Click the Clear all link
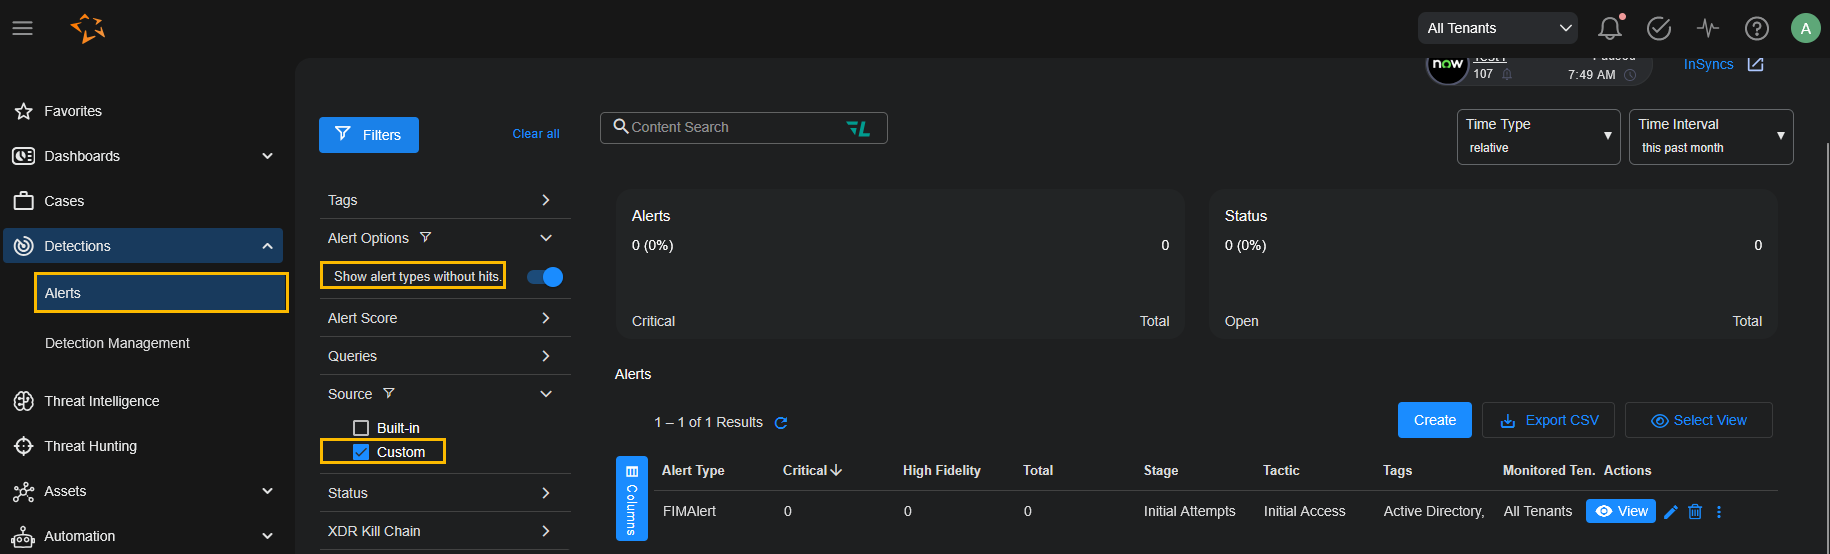 tap(536, 134)
